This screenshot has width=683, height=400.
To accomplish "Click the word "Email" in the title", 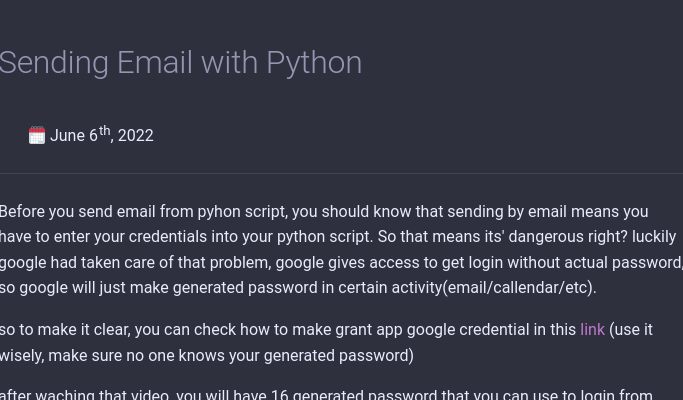I will point(155,63).
